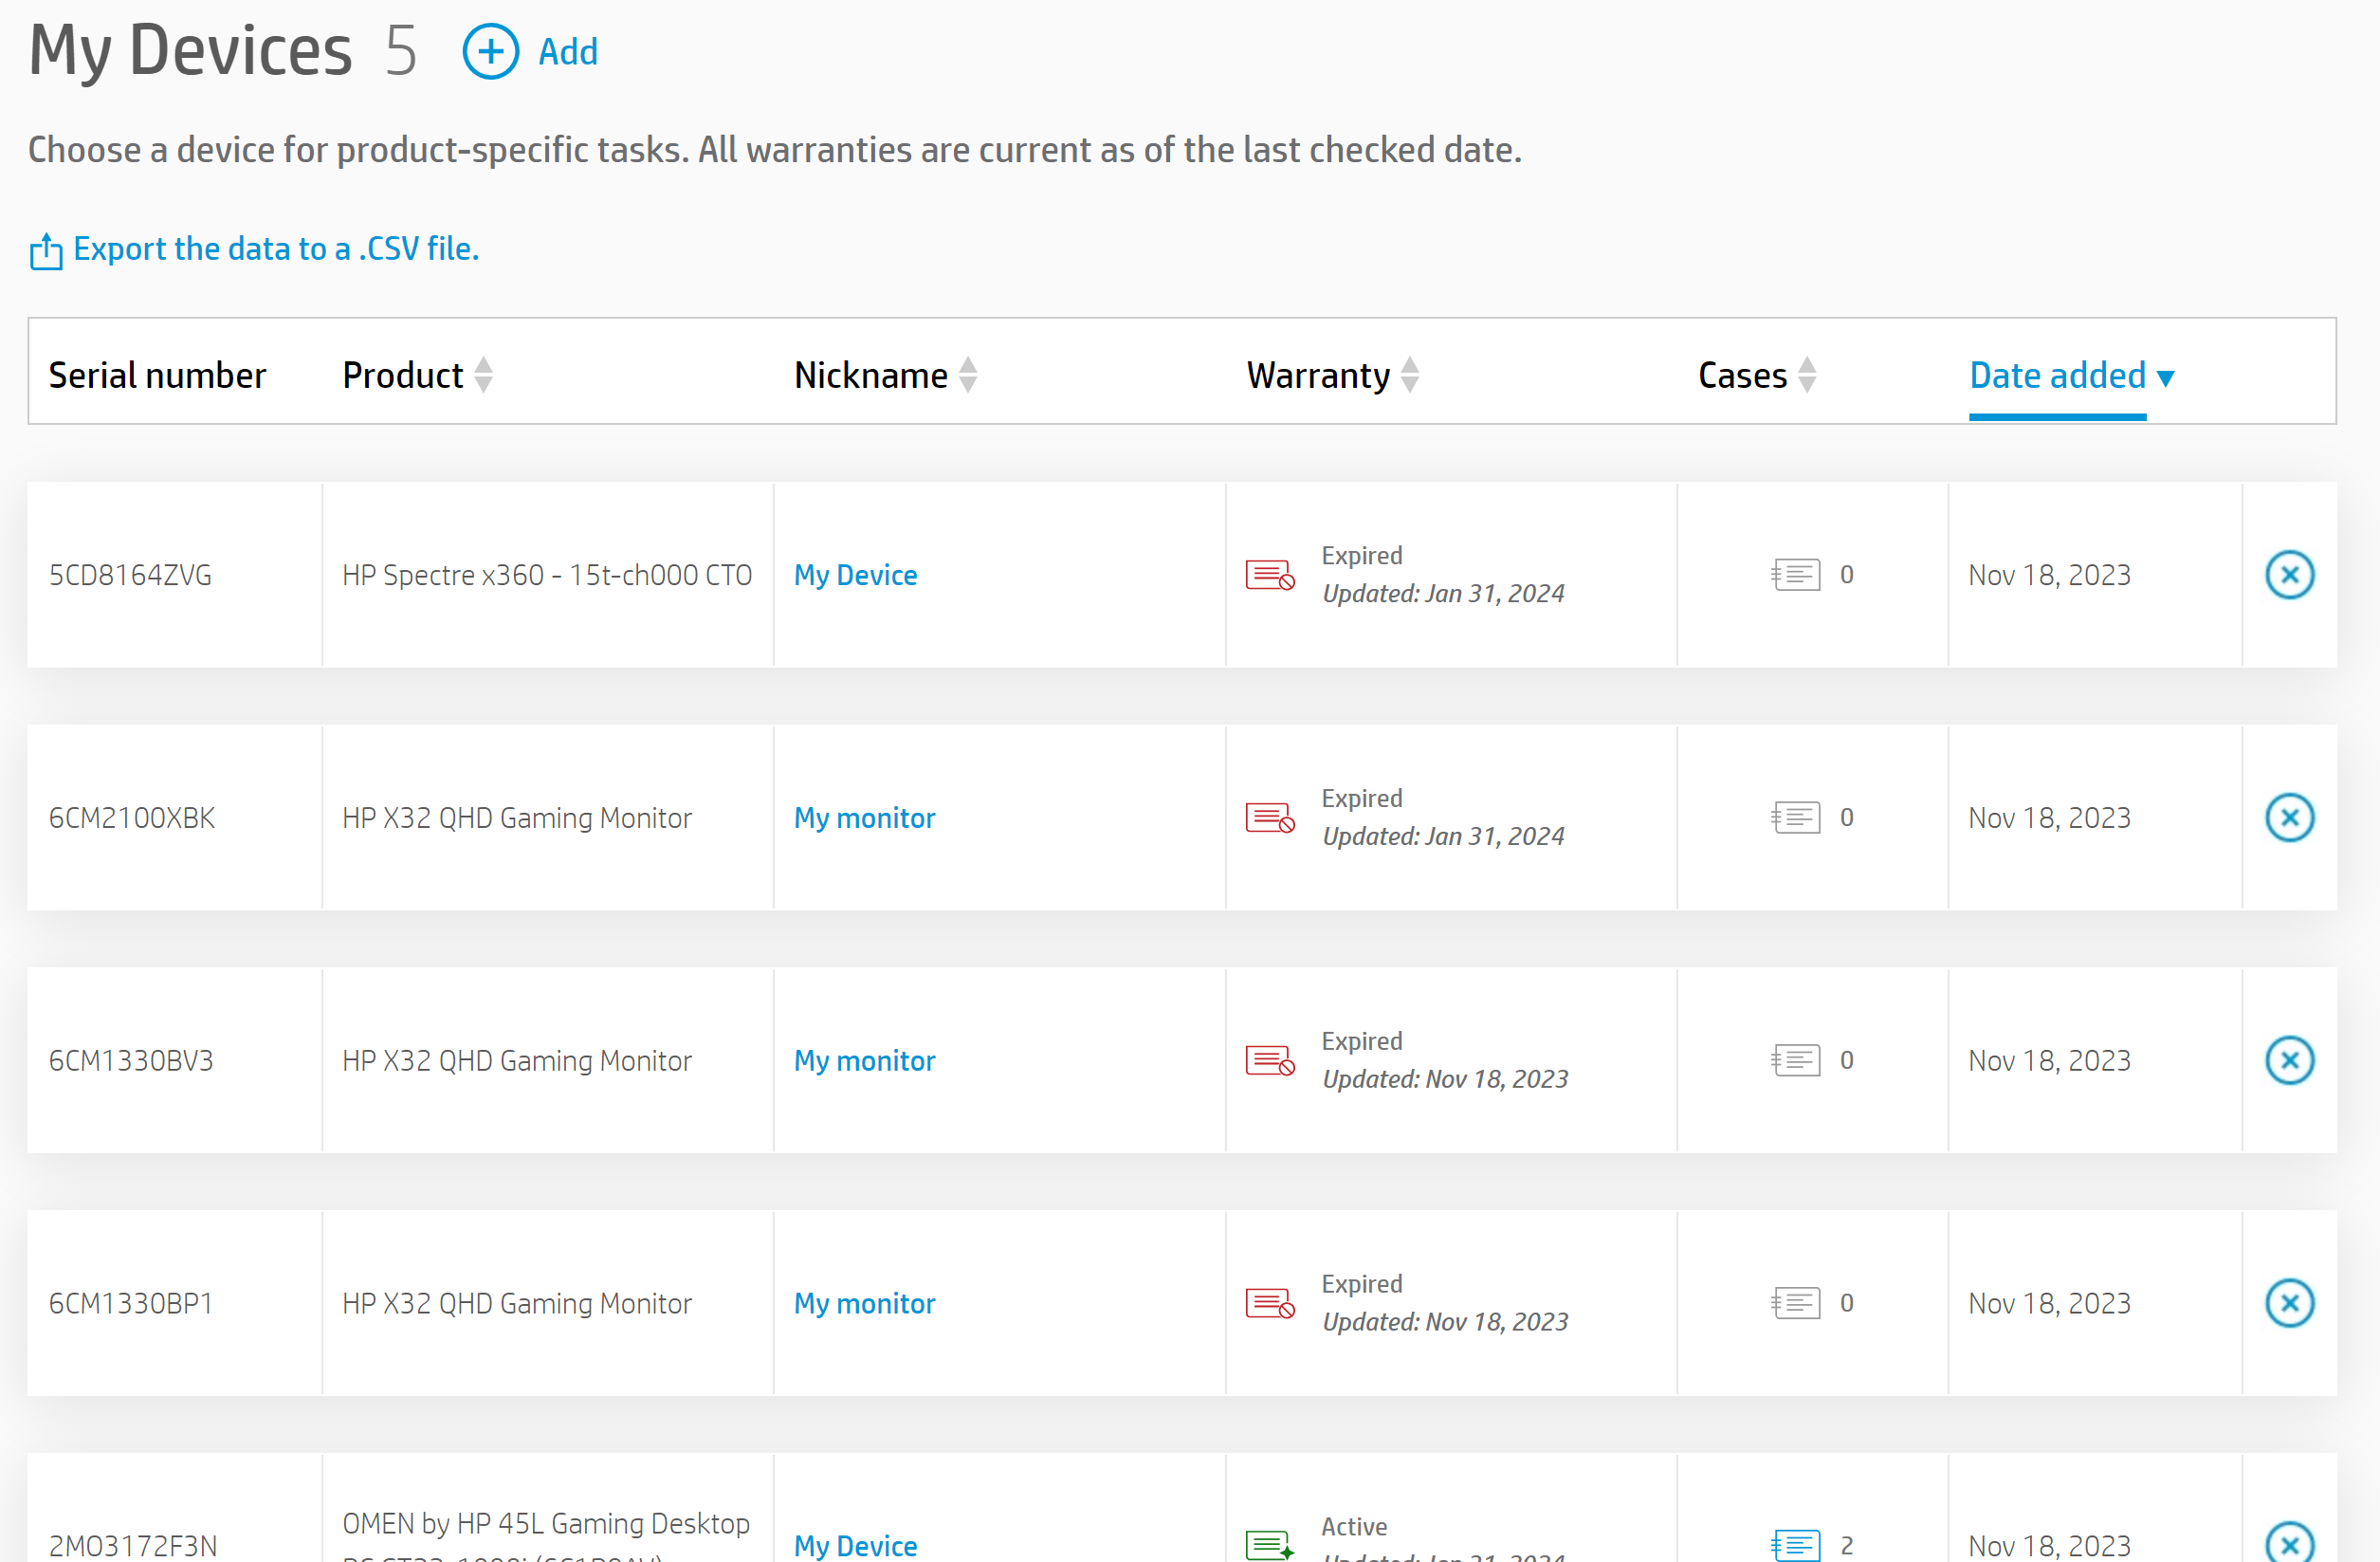2380x1562 pixels.
Task: Remove device 6CM1330BV3 with X icon
Action: [x=2290, y=1060]
